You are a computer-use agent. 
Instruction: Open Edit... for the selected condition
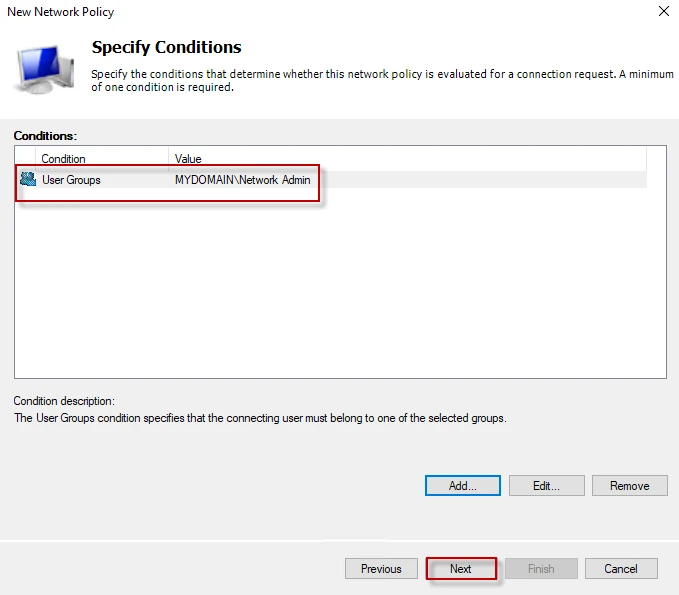(x=546, y=486)
